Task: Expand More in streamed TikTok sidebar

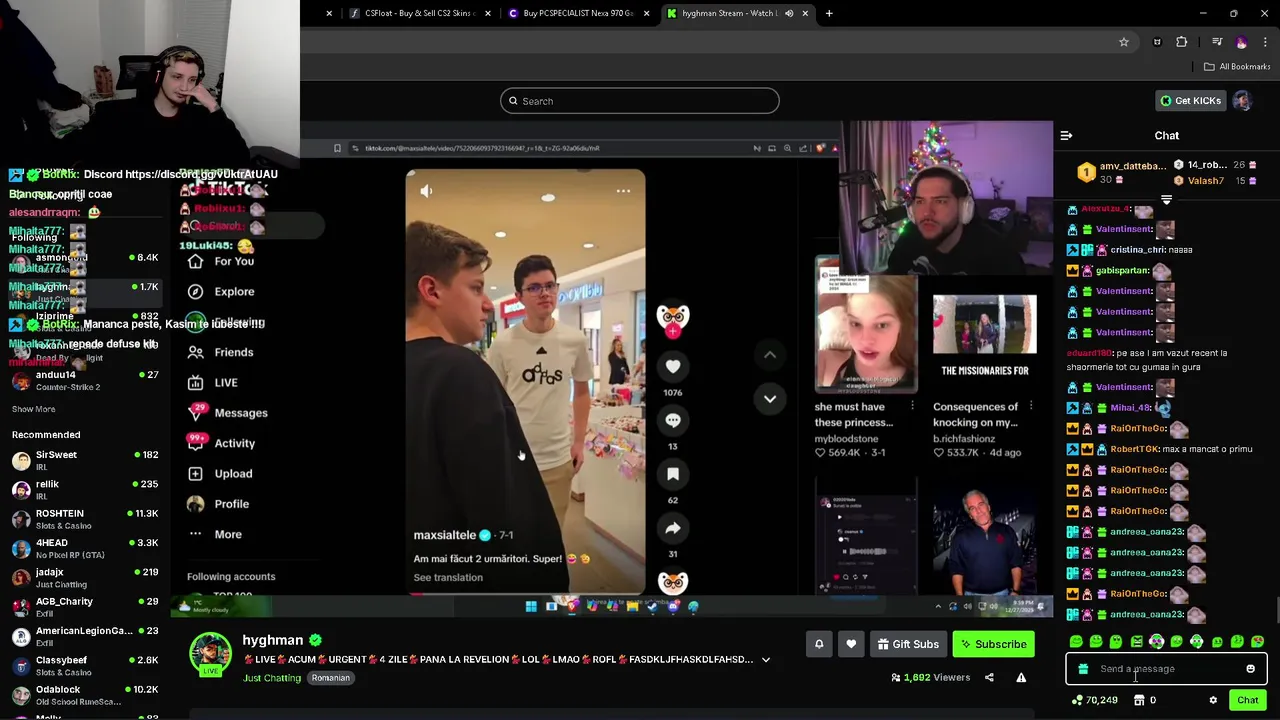Action: [x=215, y=534]
